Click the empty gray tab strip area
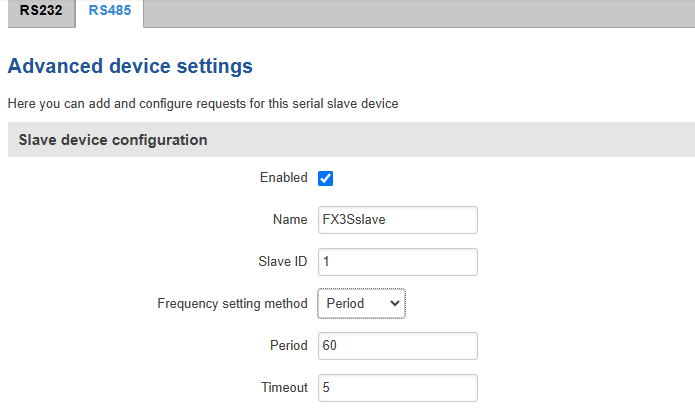This screenshot has width=695, height=411. 419,13
